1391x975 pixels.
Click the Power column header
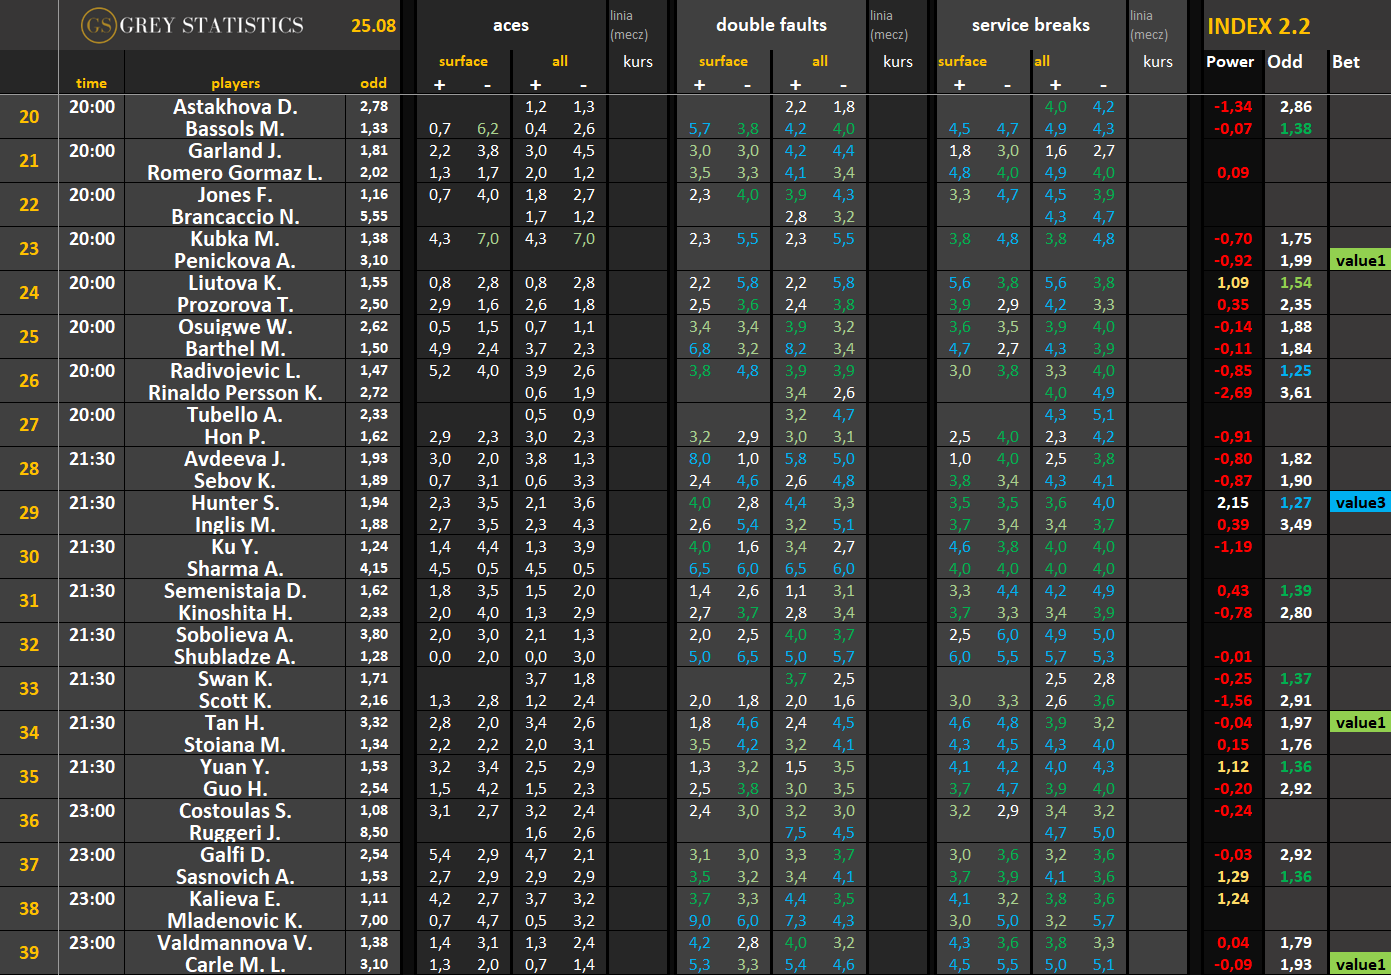click(1230, 62)
